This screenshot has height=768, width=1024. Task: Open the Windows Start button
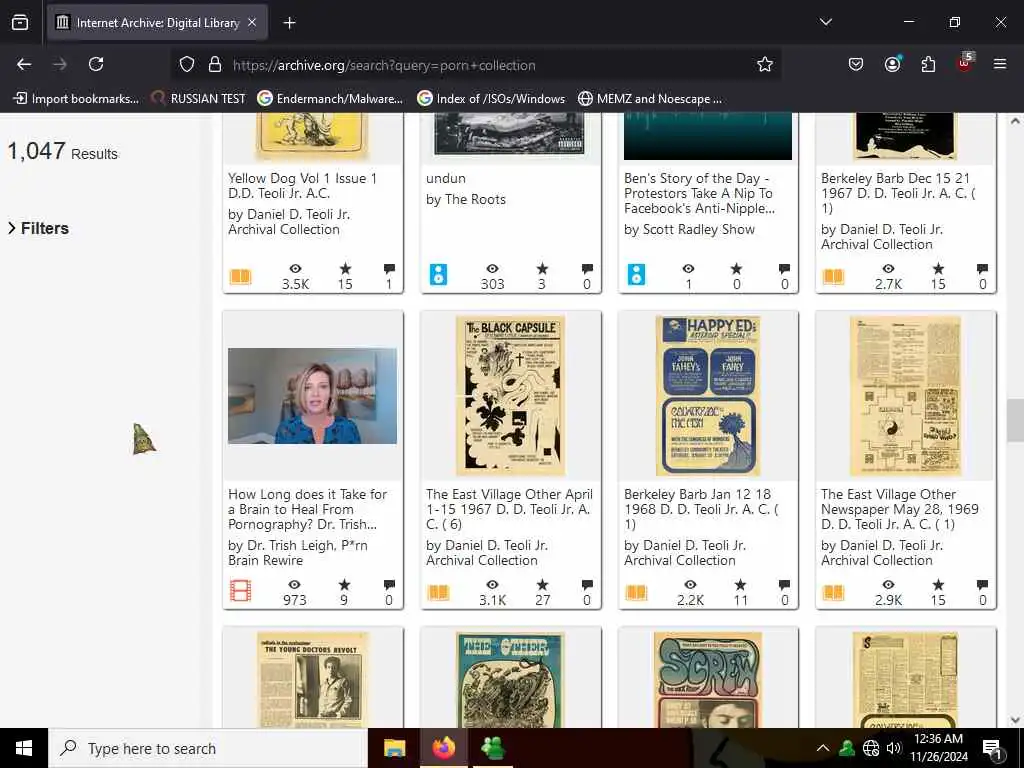[x=24, y=748]
